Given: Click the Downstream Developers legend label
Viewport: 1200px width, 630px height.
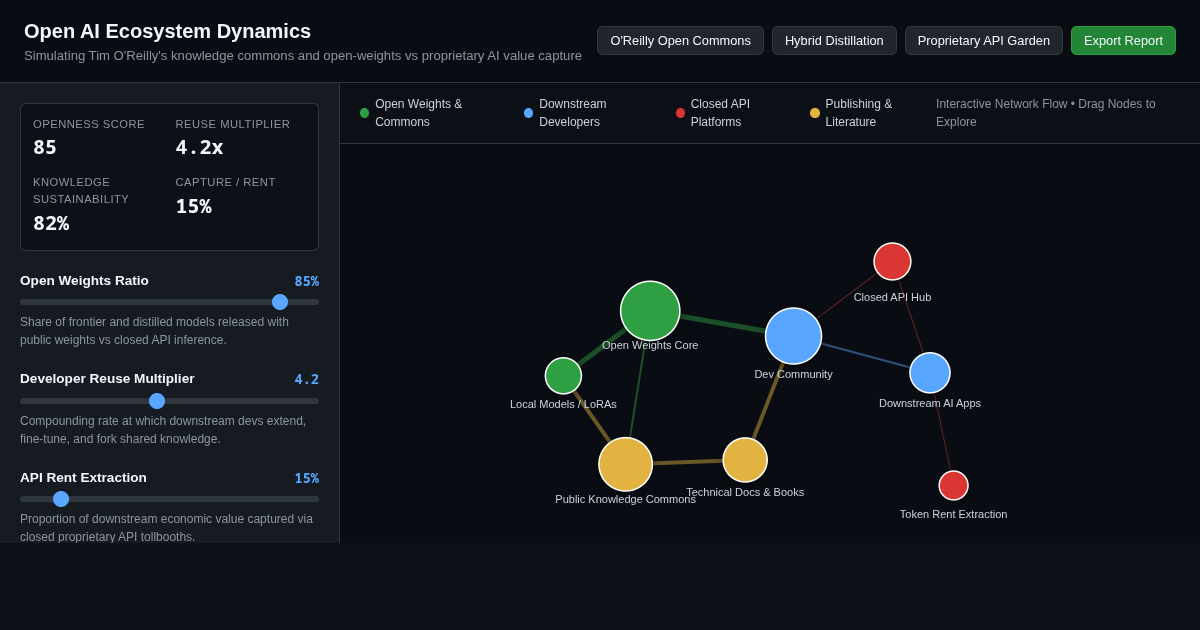Looking at the screenshot, I should 573,113.
